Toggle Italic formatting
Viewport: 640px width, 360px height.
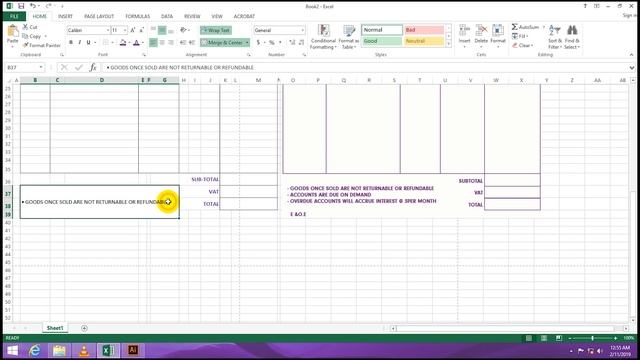pyautogui.click(x=80, y=42)
